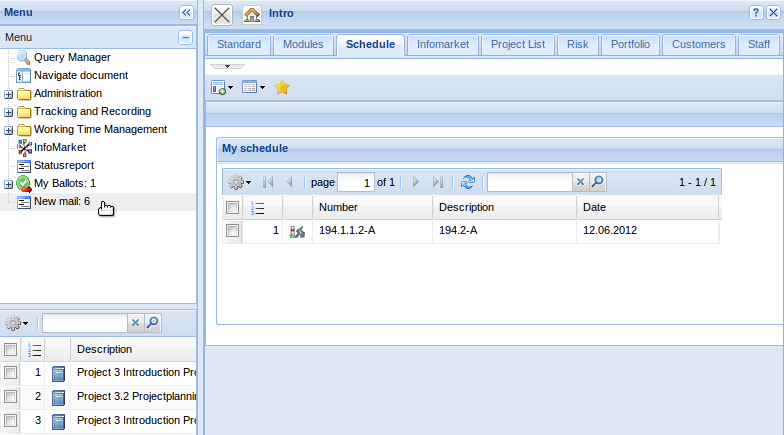This screenshot has height=435, width=784.
Task: Open New mail: 6 entry
Action: tap(62, 202)
